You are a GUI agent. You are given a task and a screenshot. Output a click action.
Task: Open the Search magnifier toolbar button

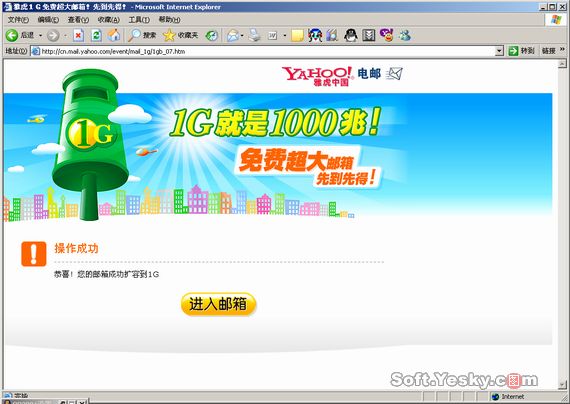(142, 35)
